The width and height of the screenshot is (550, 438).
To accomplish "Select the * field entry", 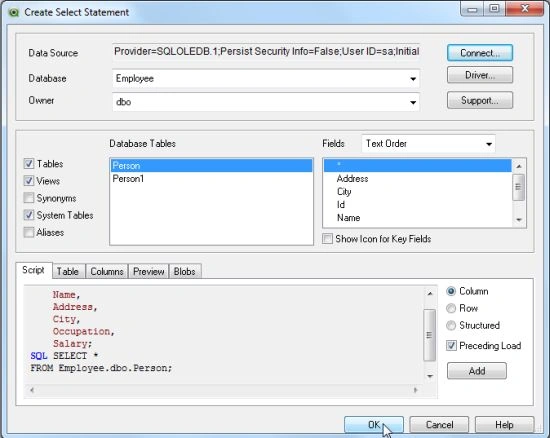I will [x=417, y=166].
